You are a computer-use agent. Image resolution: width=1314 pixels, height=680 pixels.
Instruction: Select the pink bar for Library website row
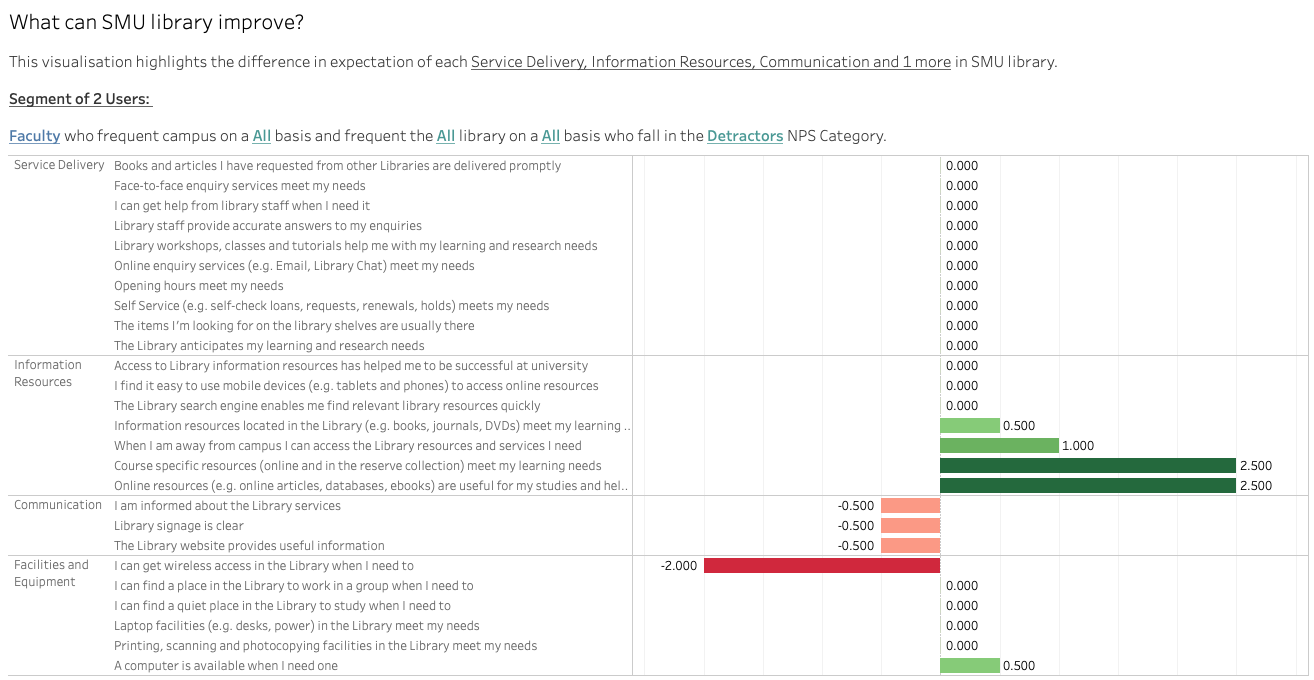(911, 546)
